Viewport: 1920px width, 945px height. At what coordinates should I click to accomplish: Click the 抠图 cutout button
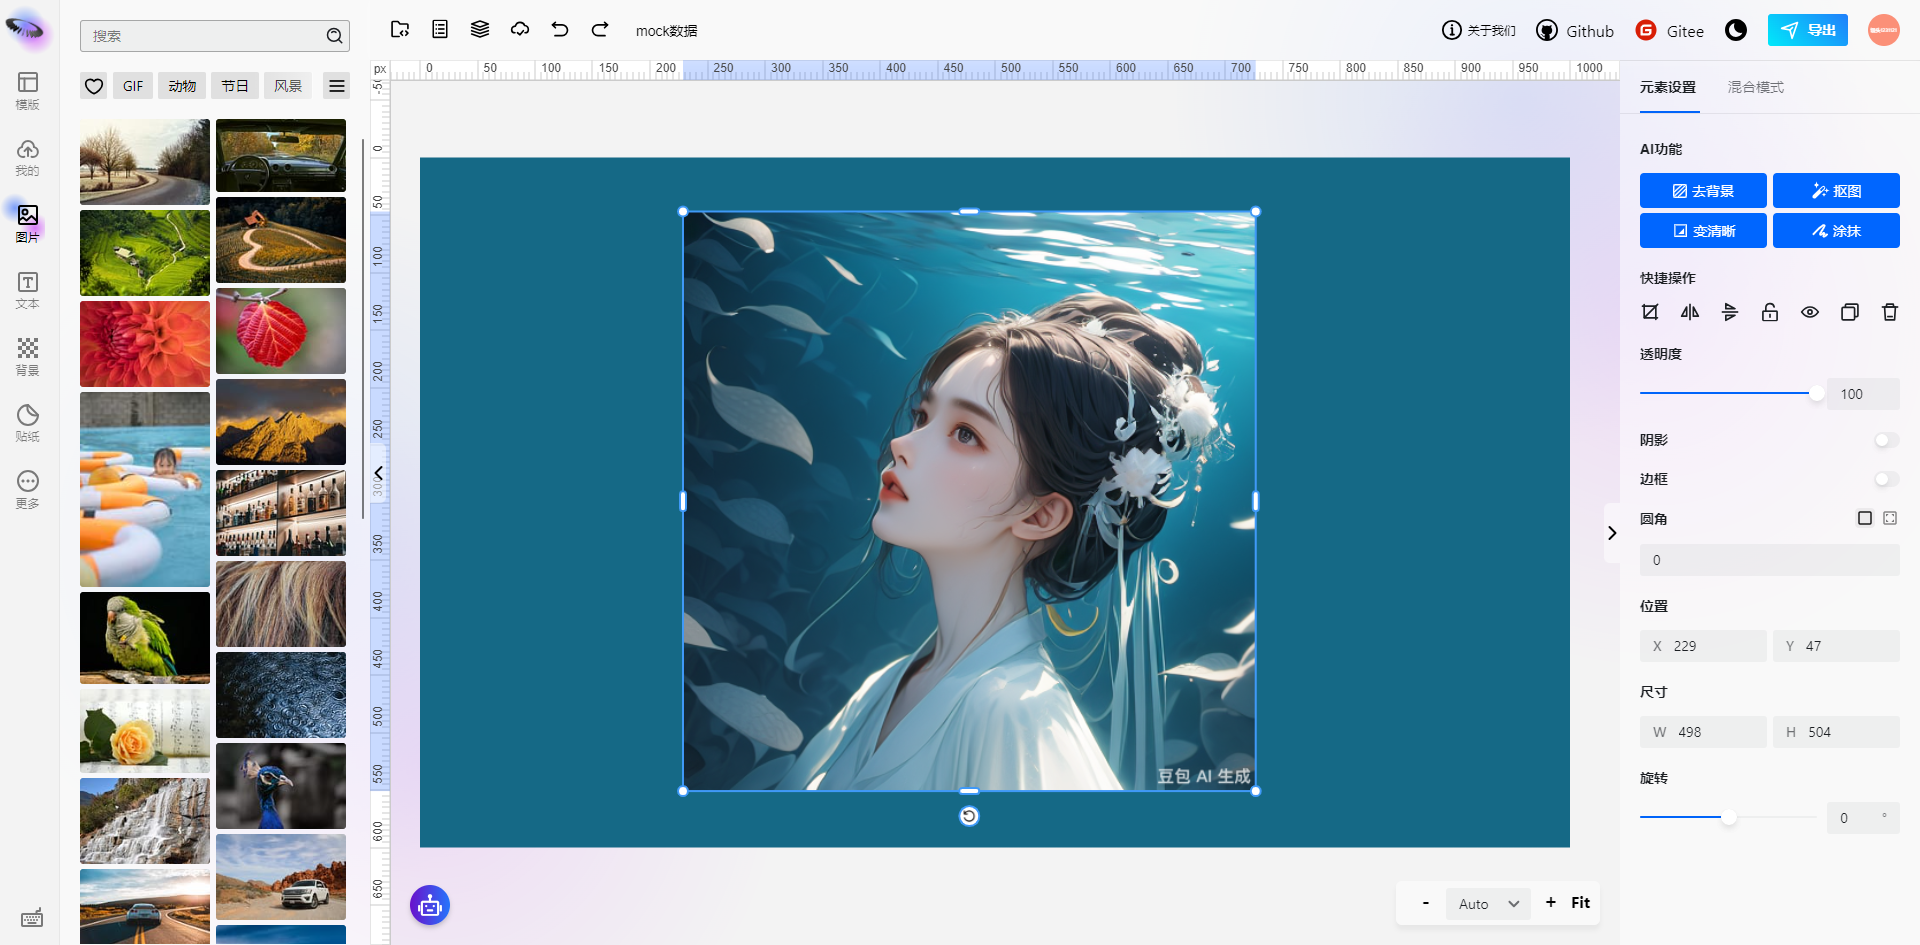1836,191
